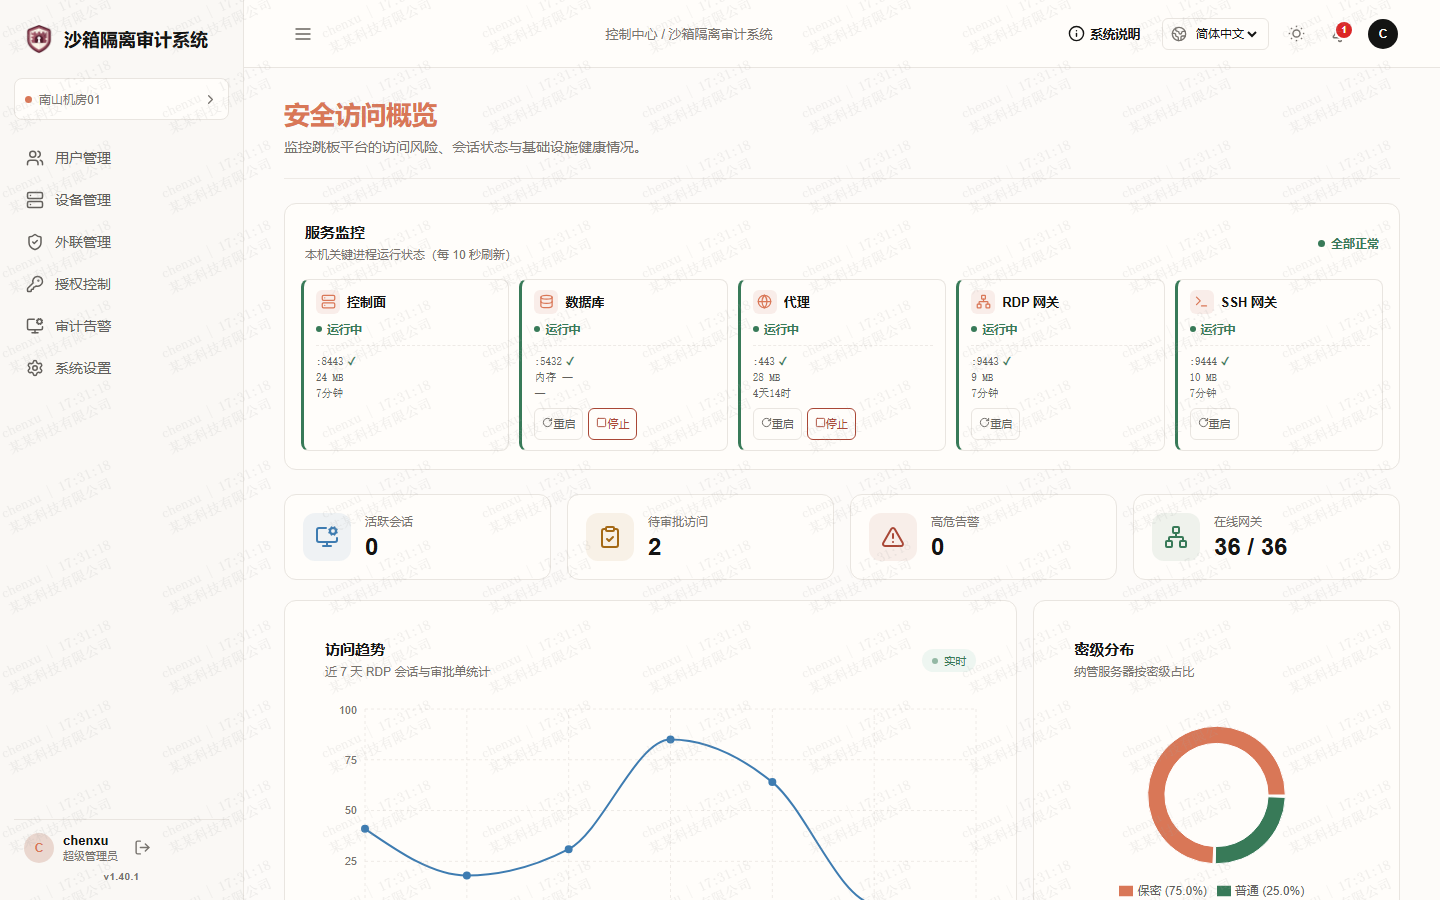Click the 数据库 service icon
Viewport: 1440px width, 900px height.
point(546,302)
